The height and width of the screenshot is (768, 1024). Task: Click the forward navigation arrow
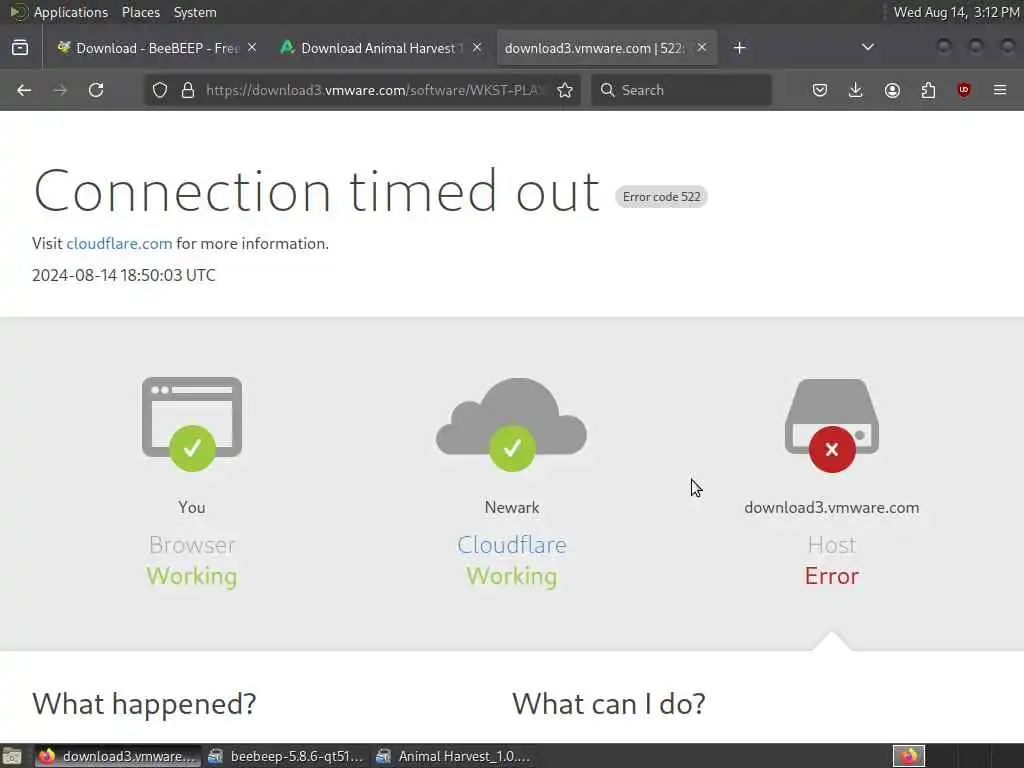pos(60,90)
